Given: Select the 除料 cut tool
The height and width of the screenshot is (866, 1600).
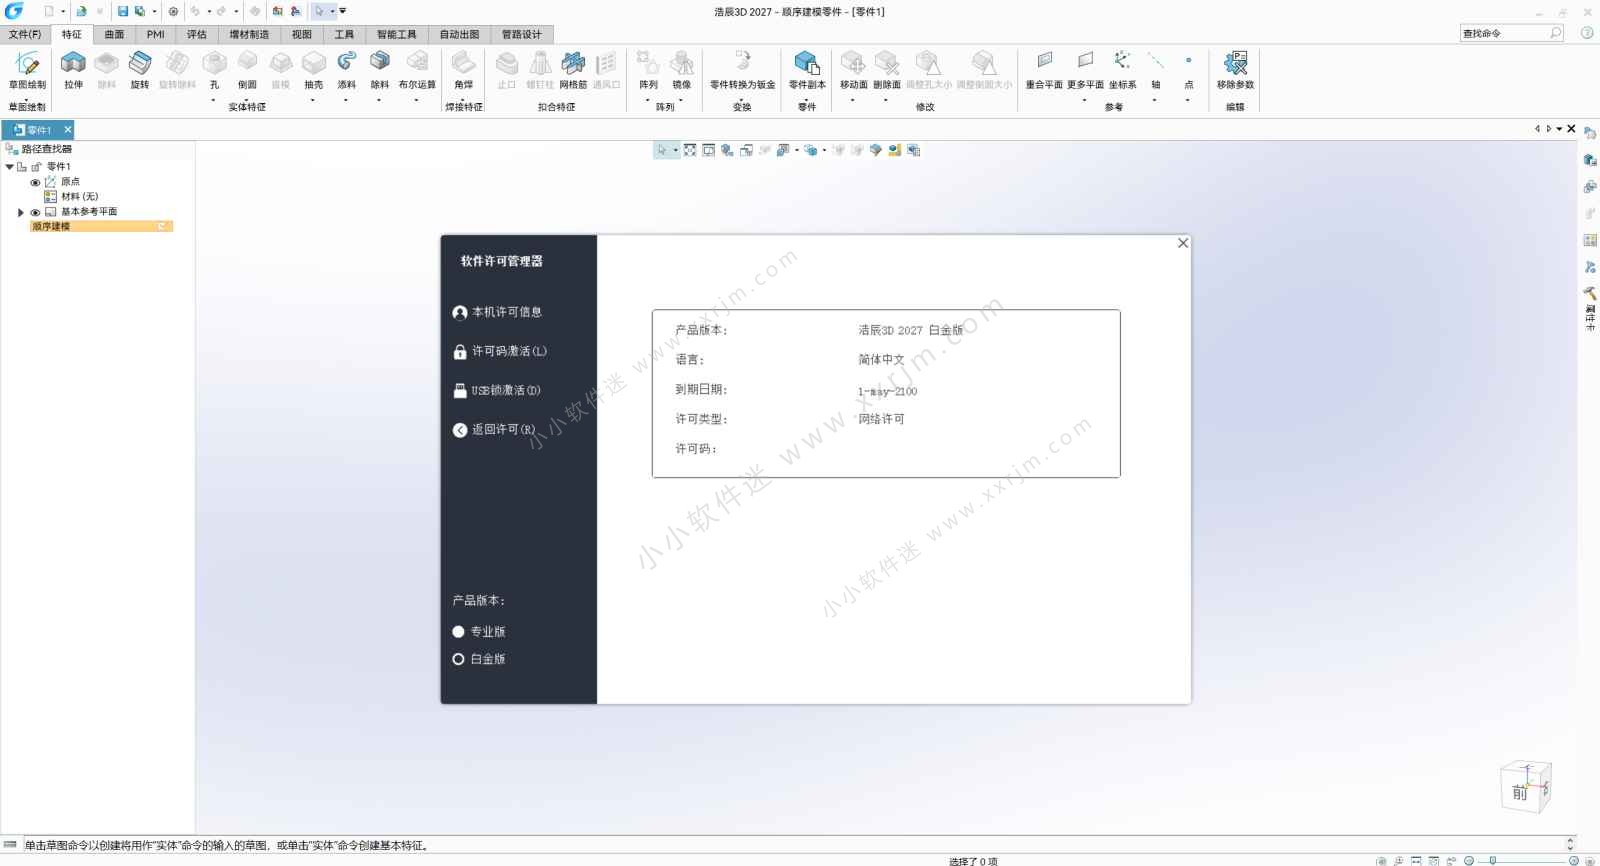Looking at the screenshot, I should (380, 69).
